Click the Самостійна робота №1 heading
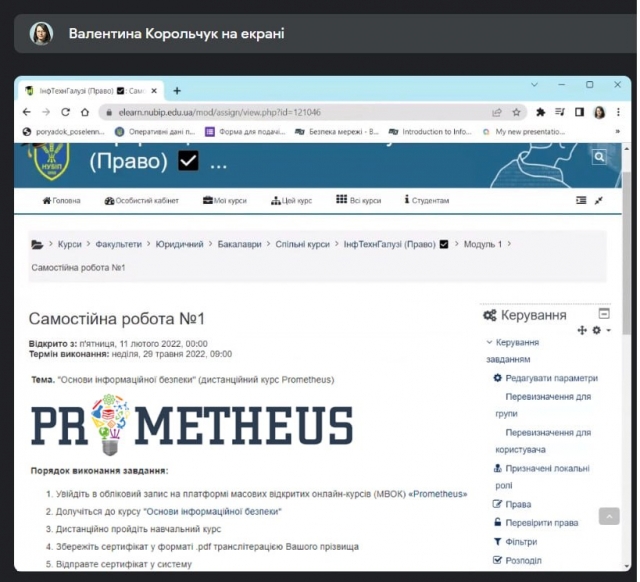The image size is (640, 582). coord(117,319)
